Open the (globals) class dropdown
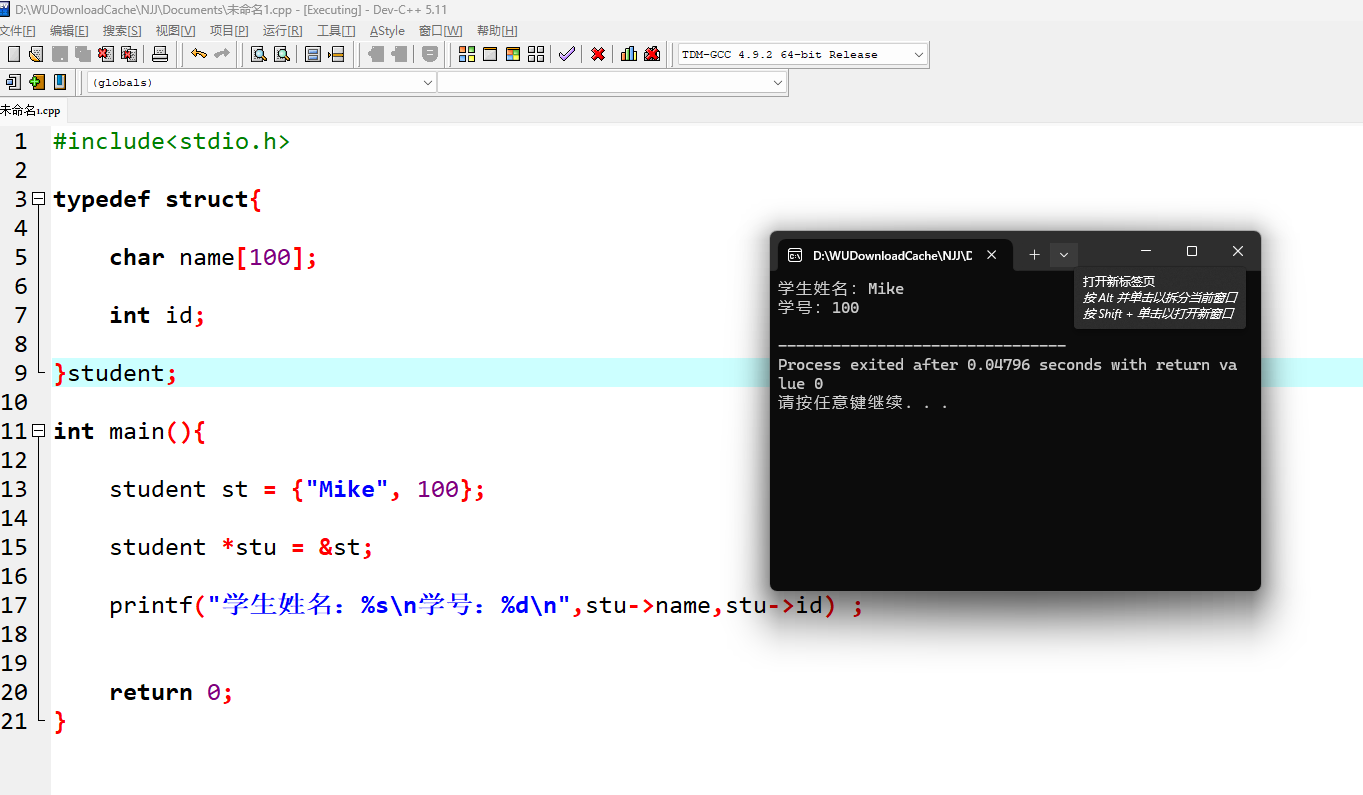Image resolution: width=1363 pixels, height=795 pixels. [262, 83]
